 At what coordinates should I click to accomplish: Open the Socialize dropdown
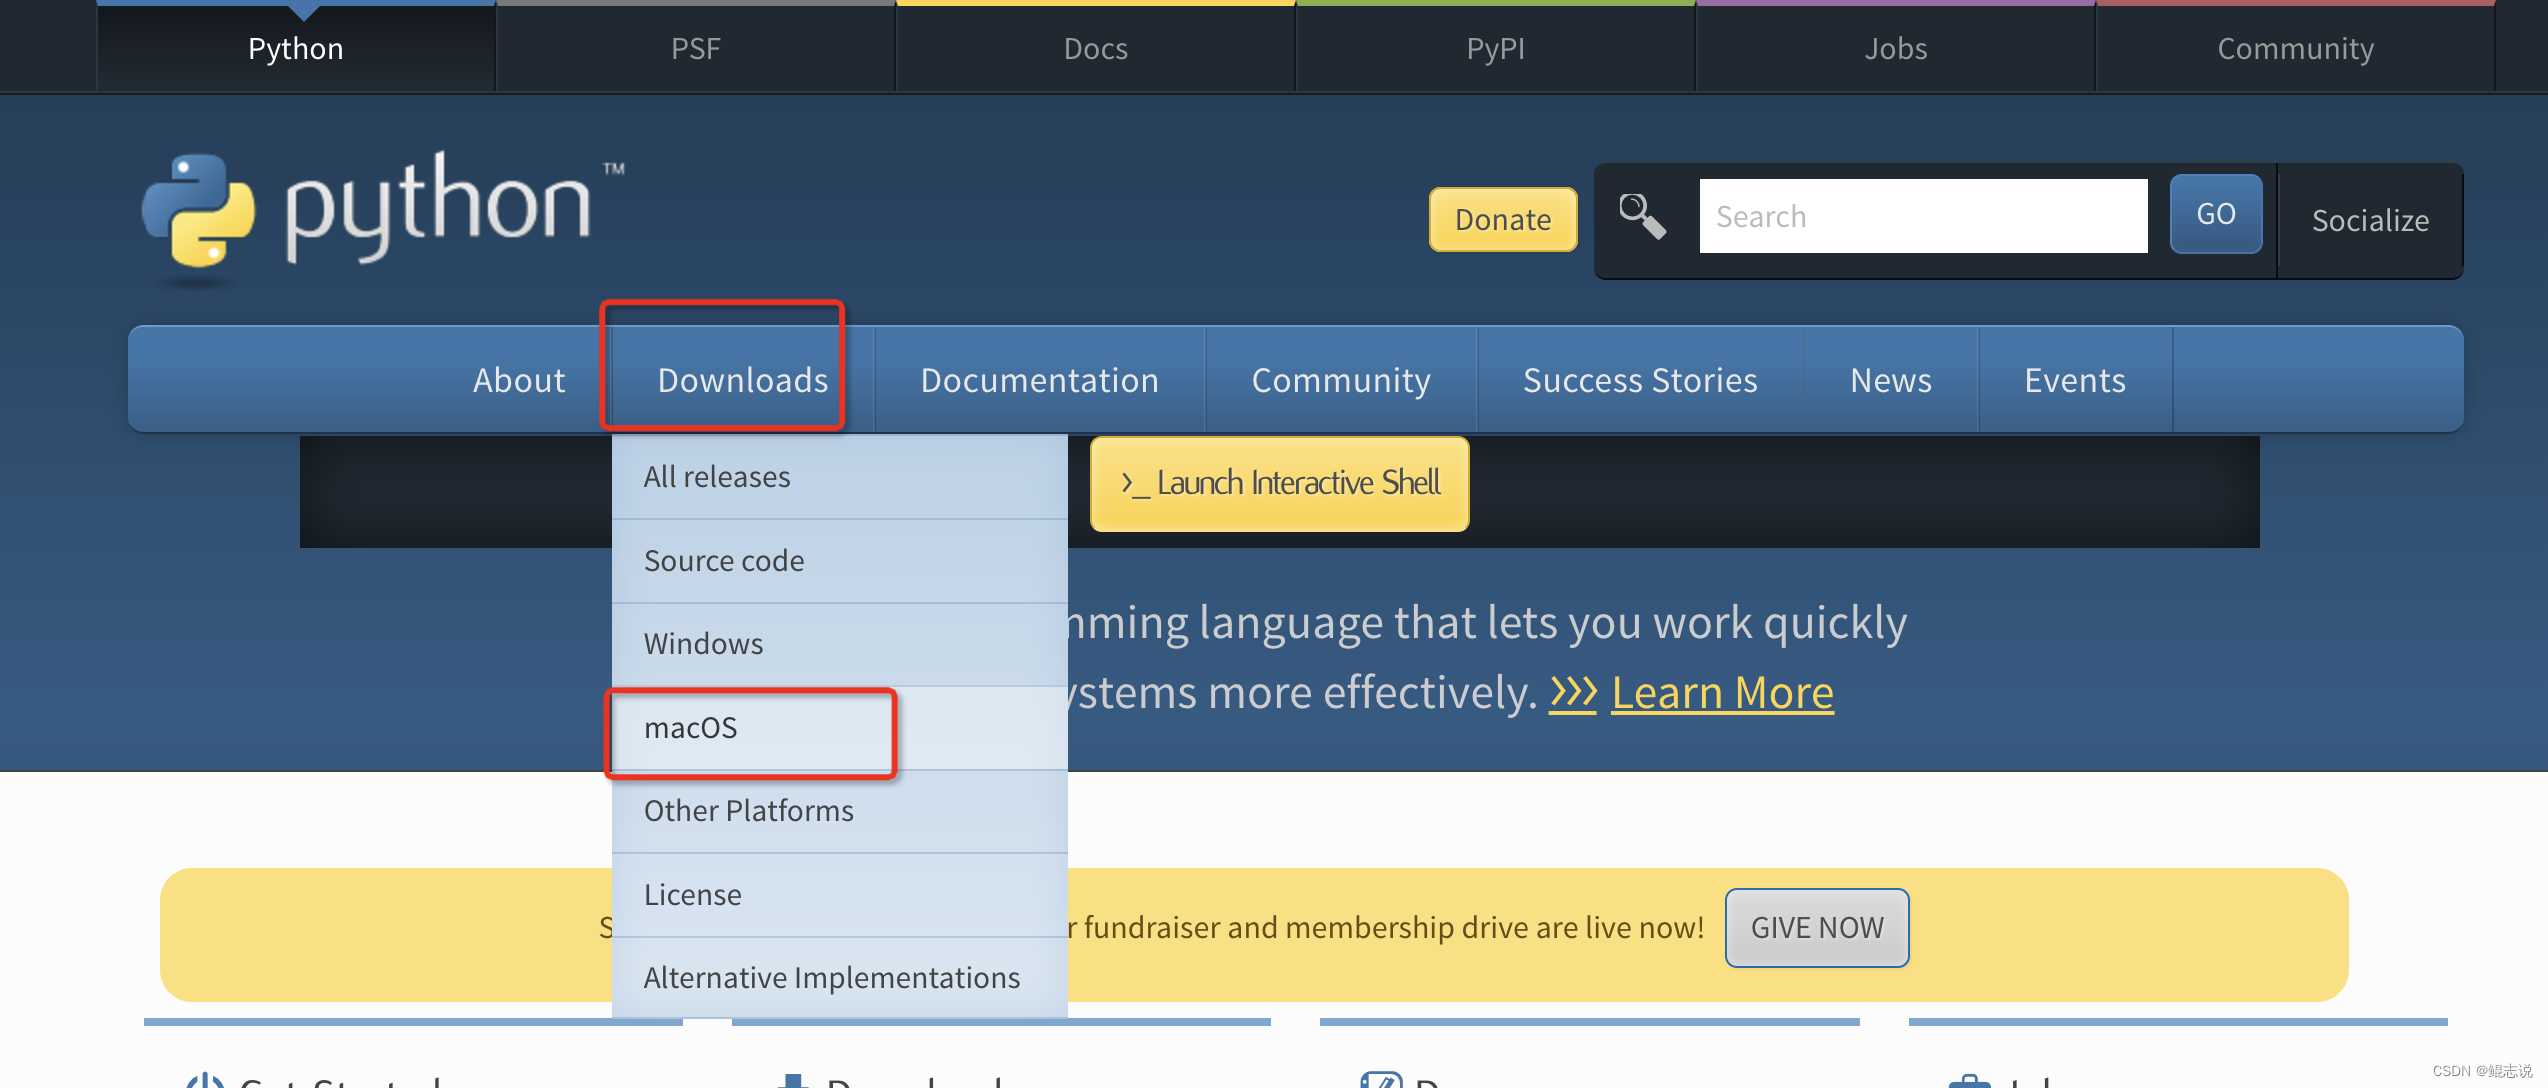(2369, 220)
